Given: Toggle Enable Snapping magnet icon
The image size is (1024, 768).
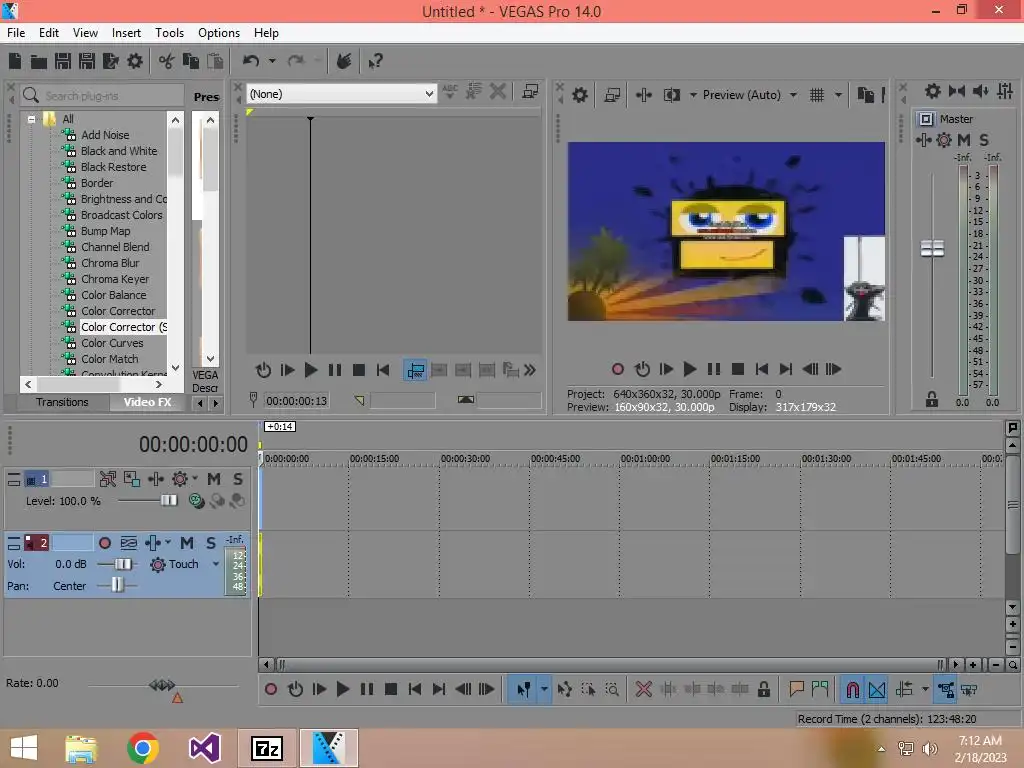Looking at the screenshot, I should pyautogui.click(x=852, y=689).
